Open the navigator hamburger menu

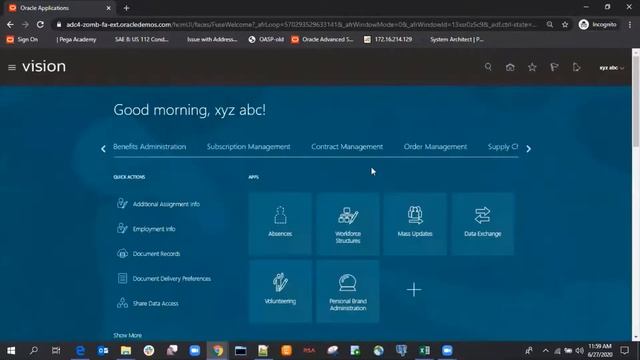(12, 67)
